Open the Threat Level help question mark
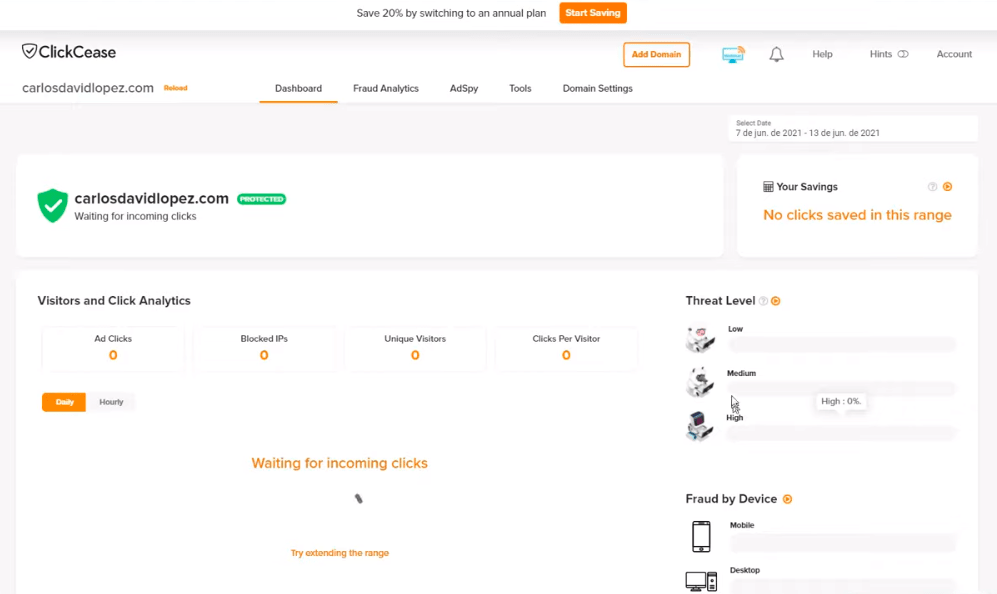Screen dimensions: 997x594 tap(763, 301)
